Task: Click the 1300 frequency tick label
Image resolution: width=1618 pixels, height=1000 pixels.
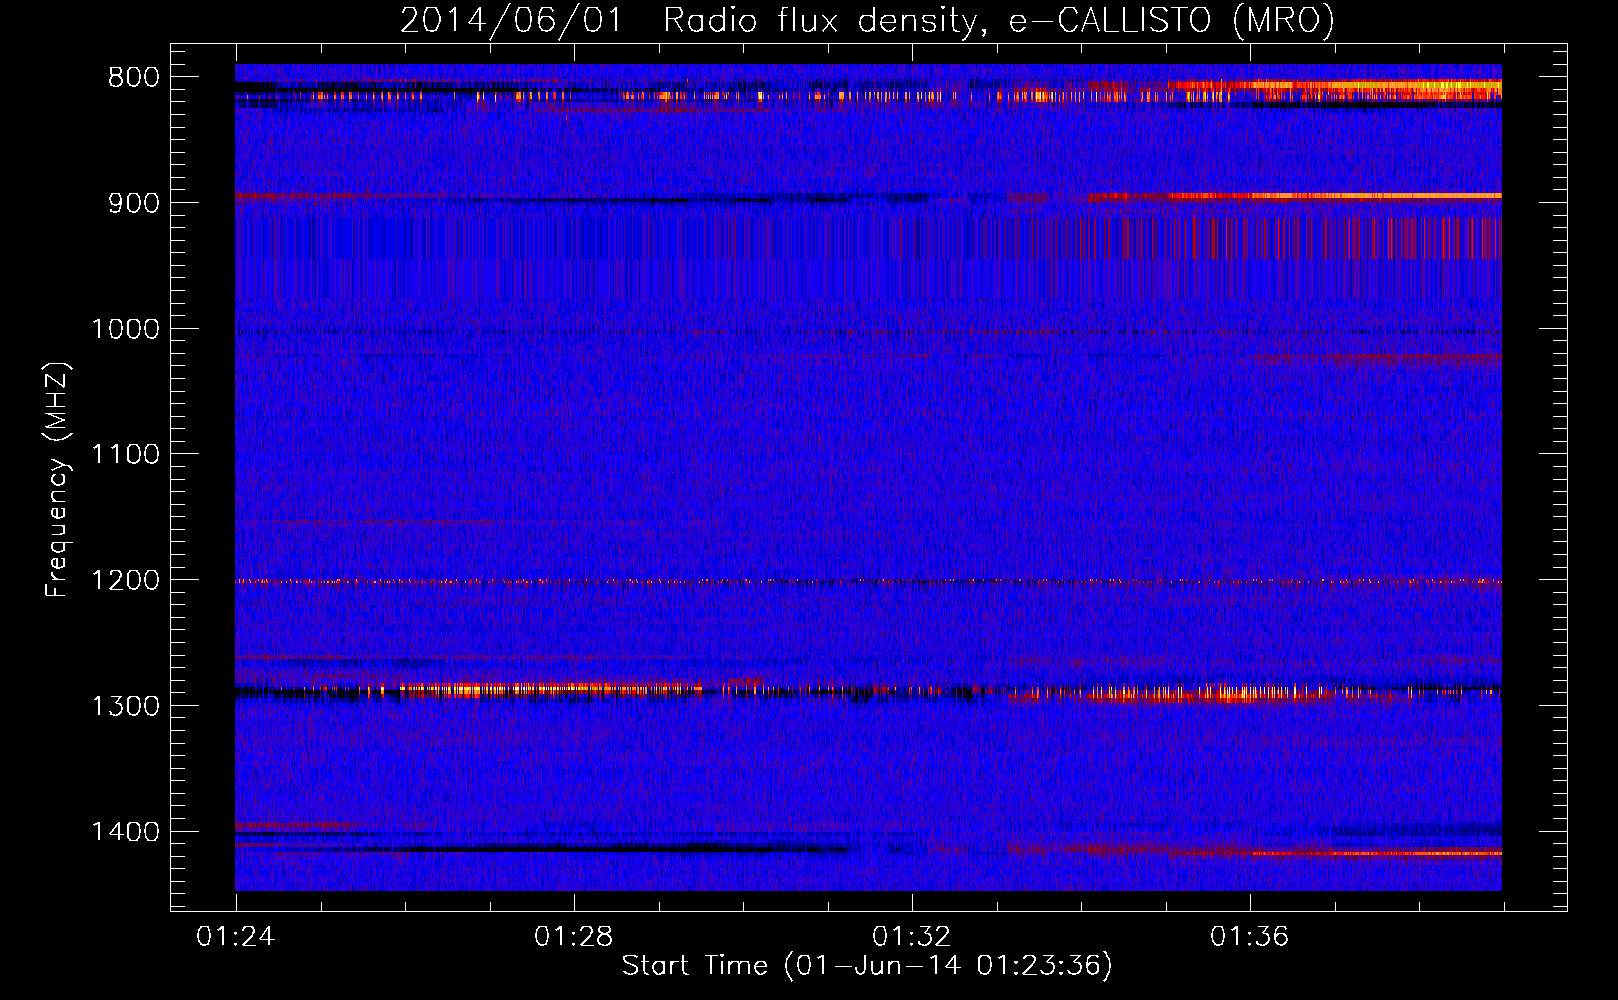Action: pyautogui.click(x=125, y=706)
